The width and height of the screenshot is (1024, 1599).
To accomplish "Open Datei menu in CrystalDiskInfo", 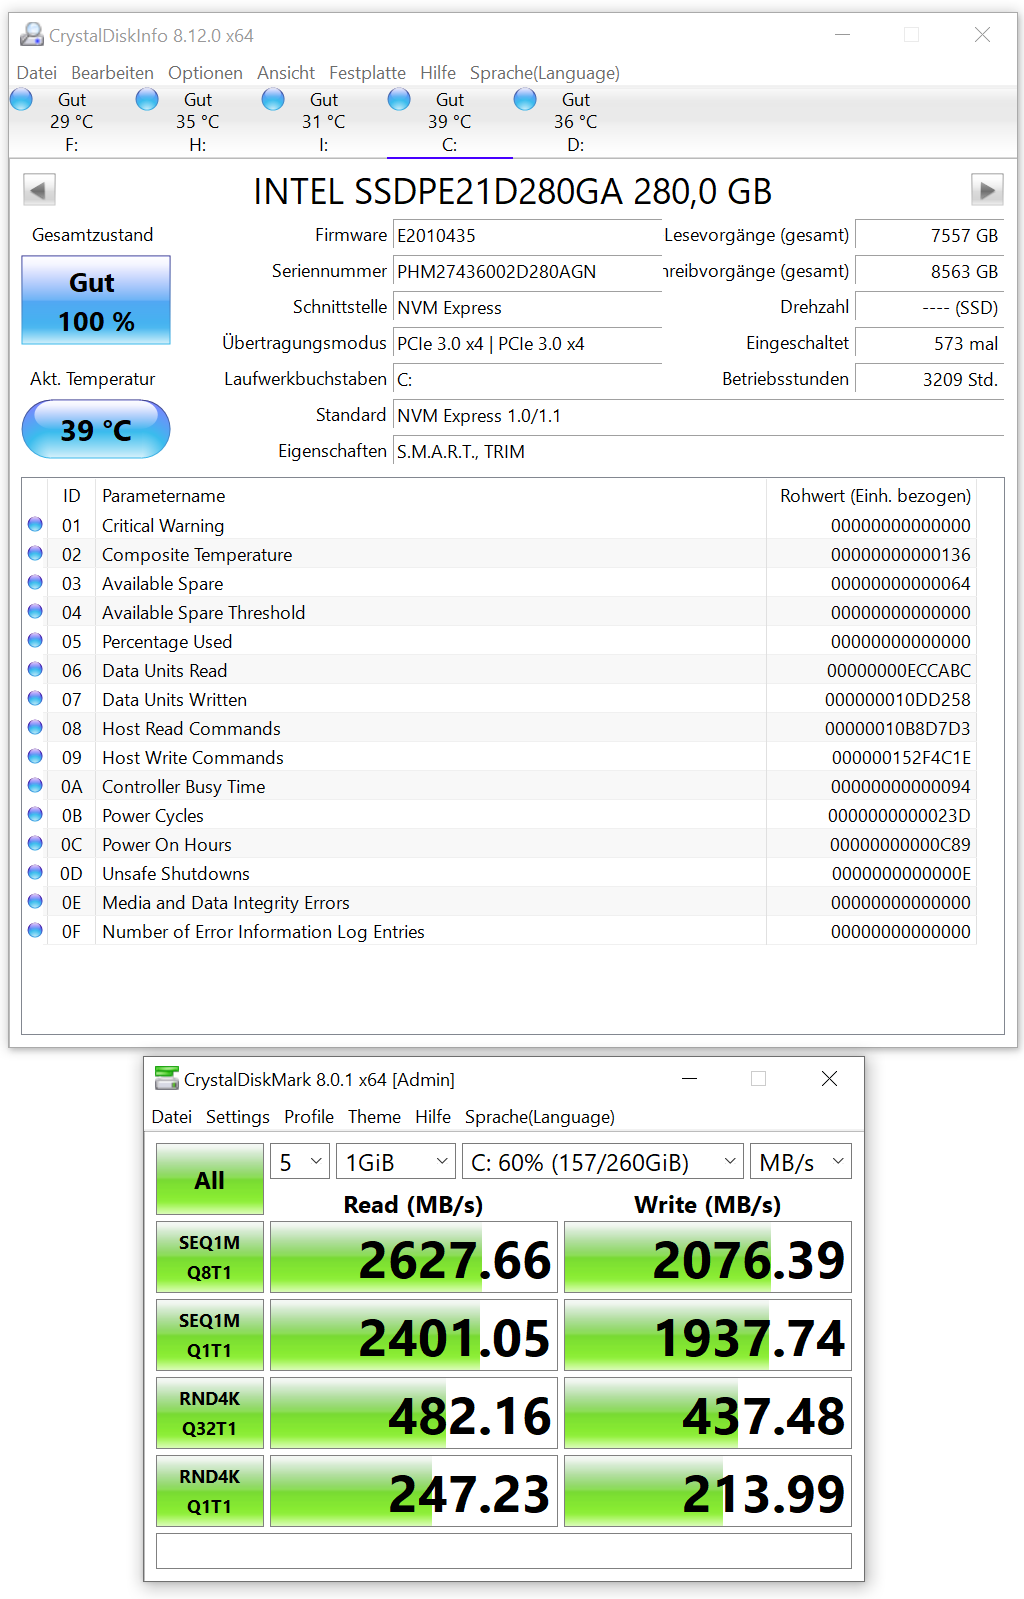I will (37, 73).
